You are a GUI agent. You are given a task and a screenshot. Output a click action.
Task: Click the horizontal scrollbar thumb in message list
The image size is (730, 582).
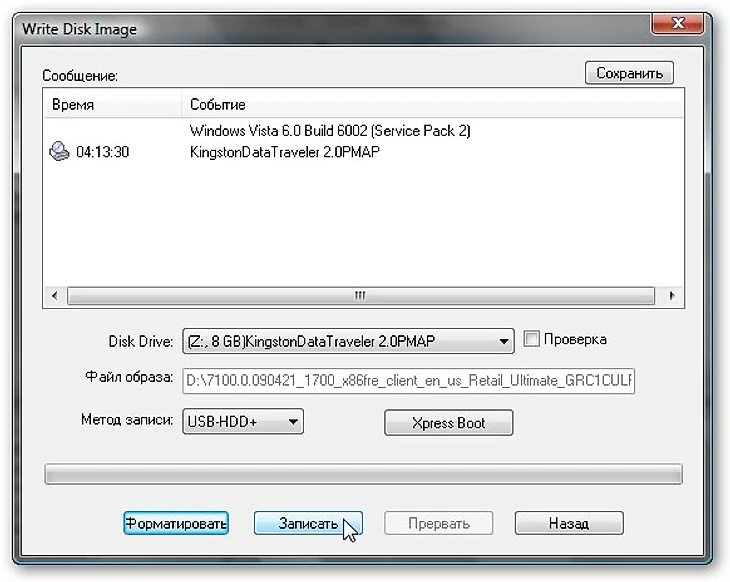pos(360,296)
